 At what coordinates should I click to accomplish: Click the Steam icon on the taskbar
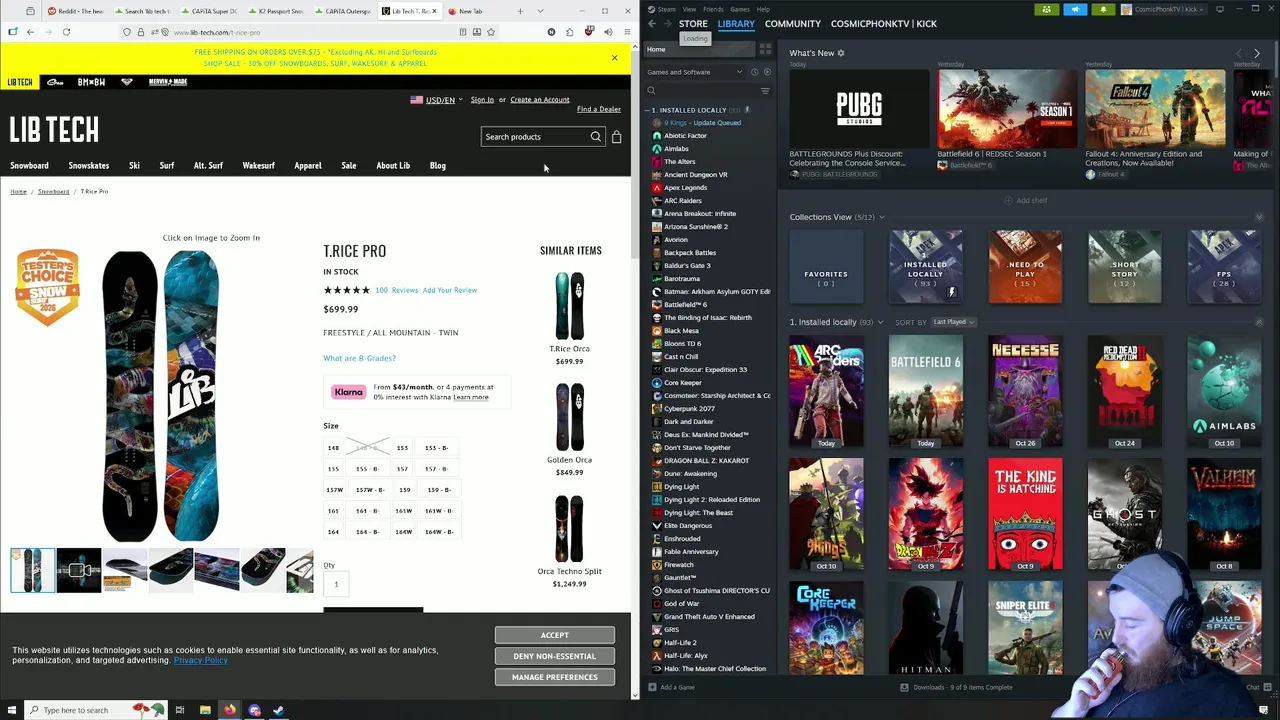click(x=278, y=710)
